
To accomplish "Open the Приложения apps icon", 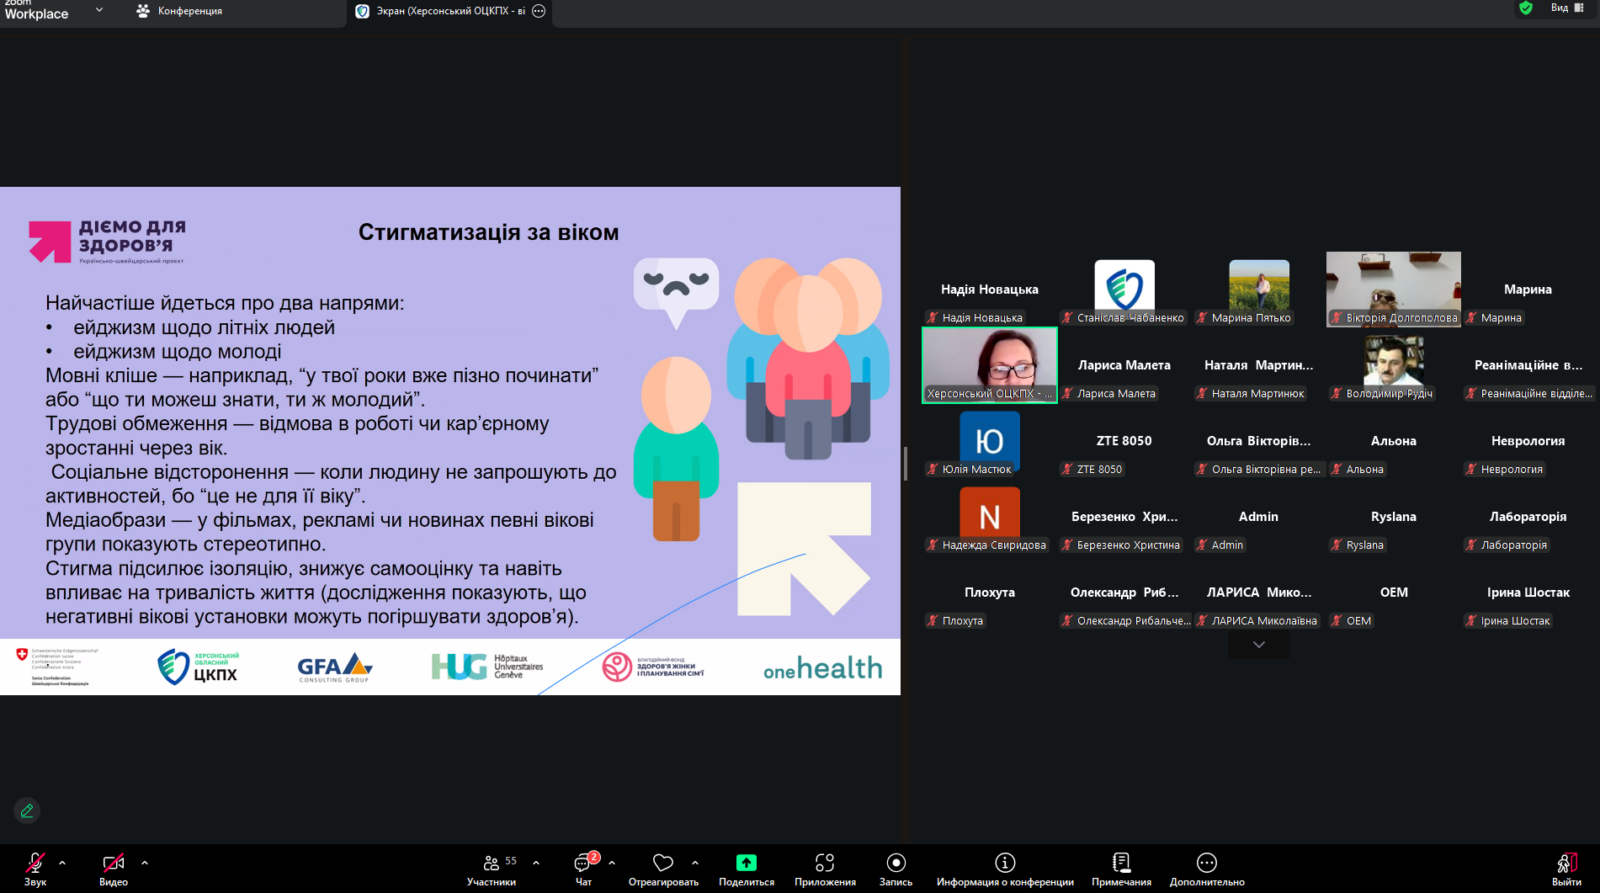I will [x=824, y=866].
